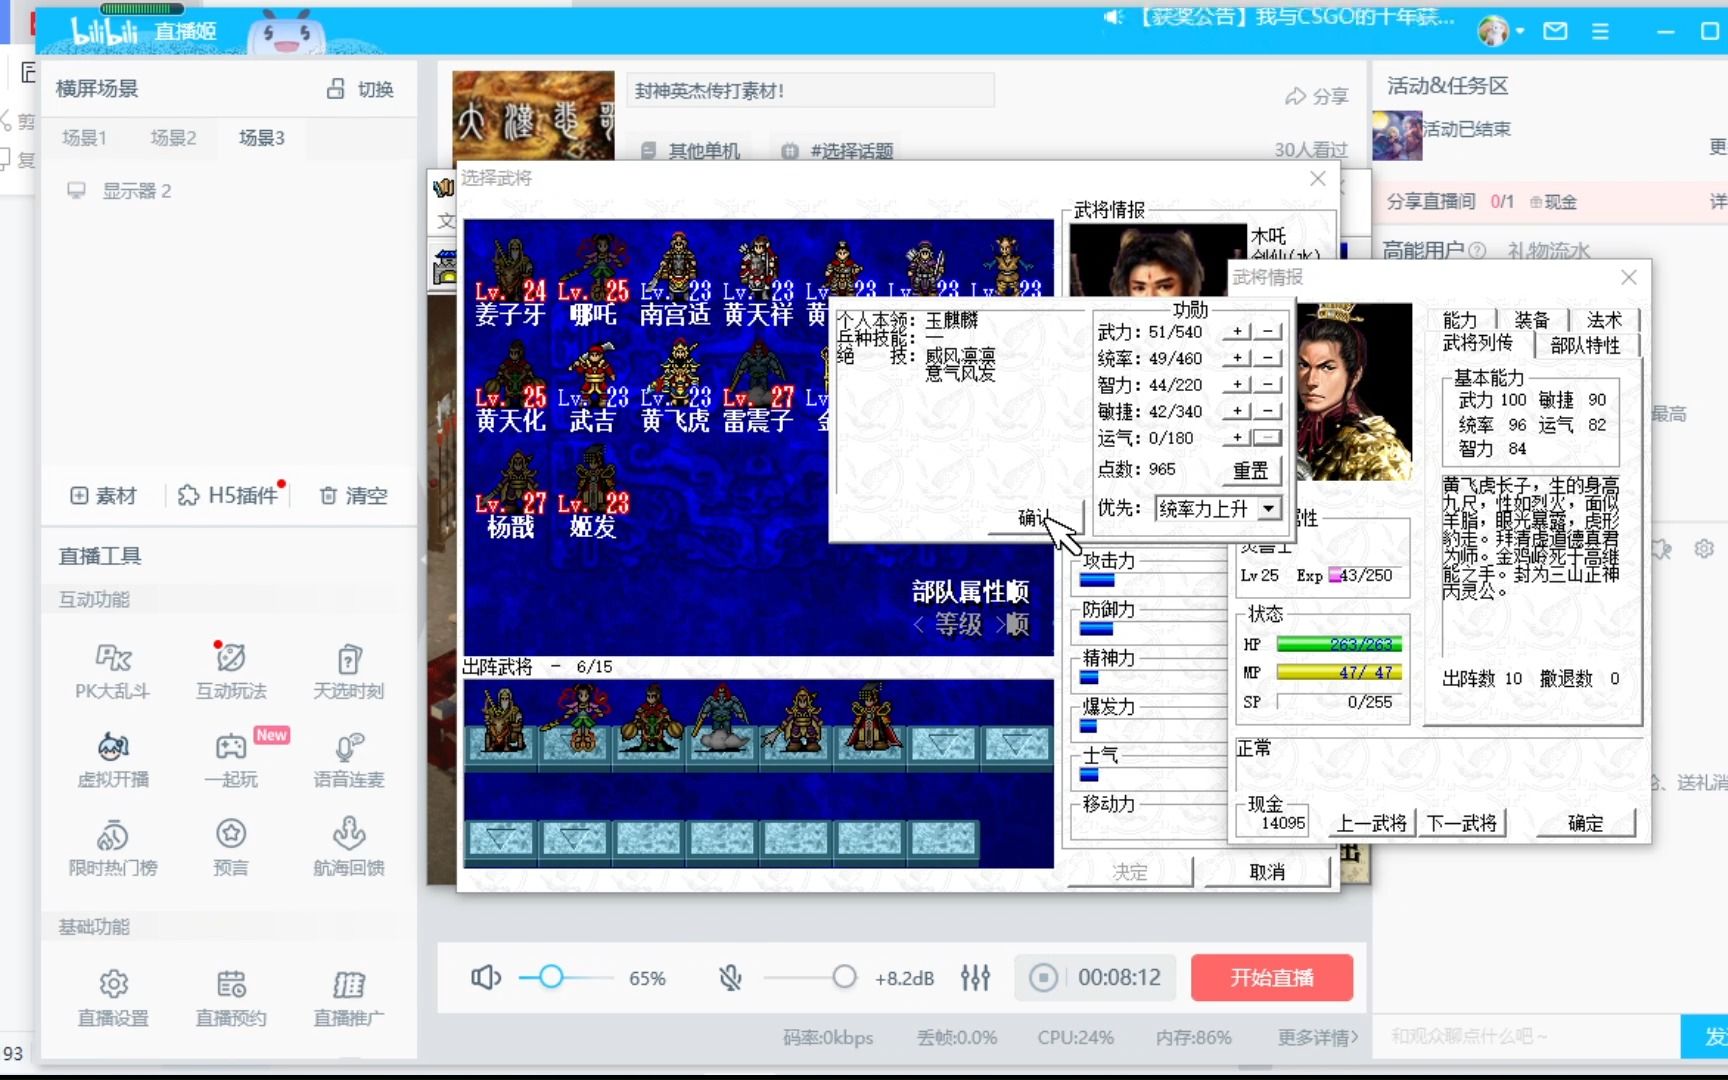This screenshot has width=1728, height=1080.
Task: Open PK大乱斗 tool
Action: pyautogui.click(x=113, y=670)
